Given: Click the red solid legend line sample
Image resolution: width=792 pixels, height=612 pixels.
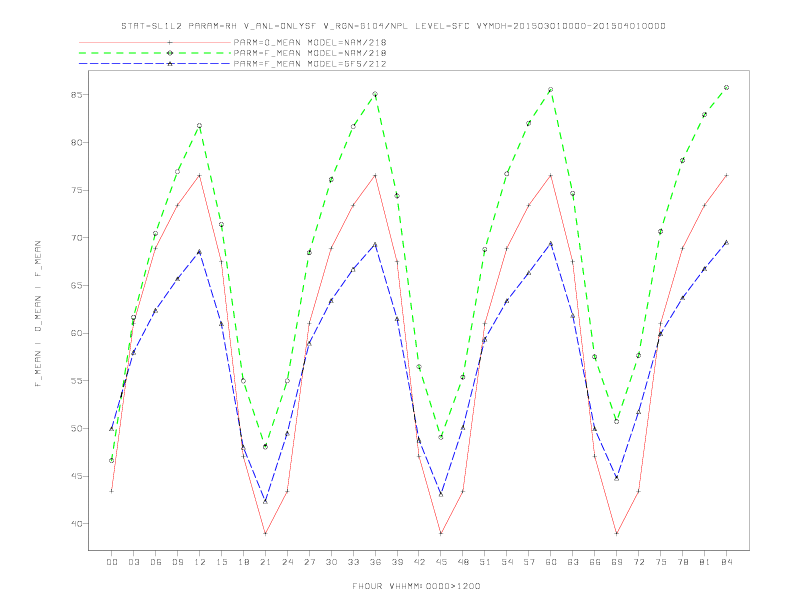Looking at the screenshot, I should tap(155, 42).
